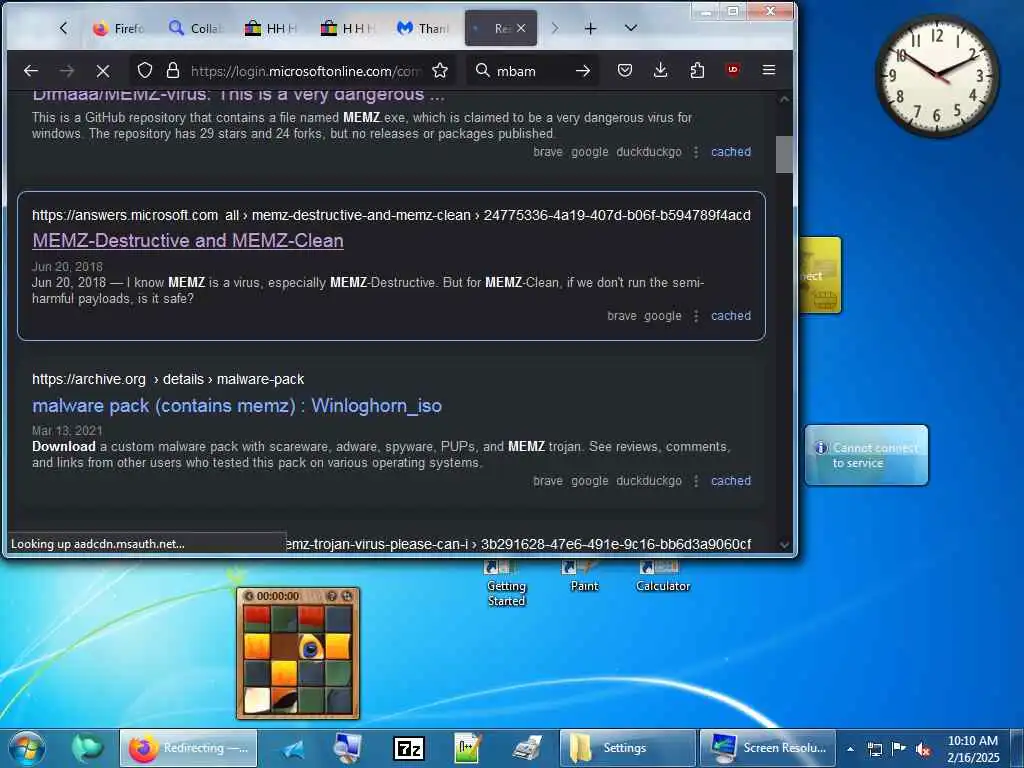This screenshot has height=768, width=1024.
Task: Bookmark this page with the star icon
Action: (440, 71)
